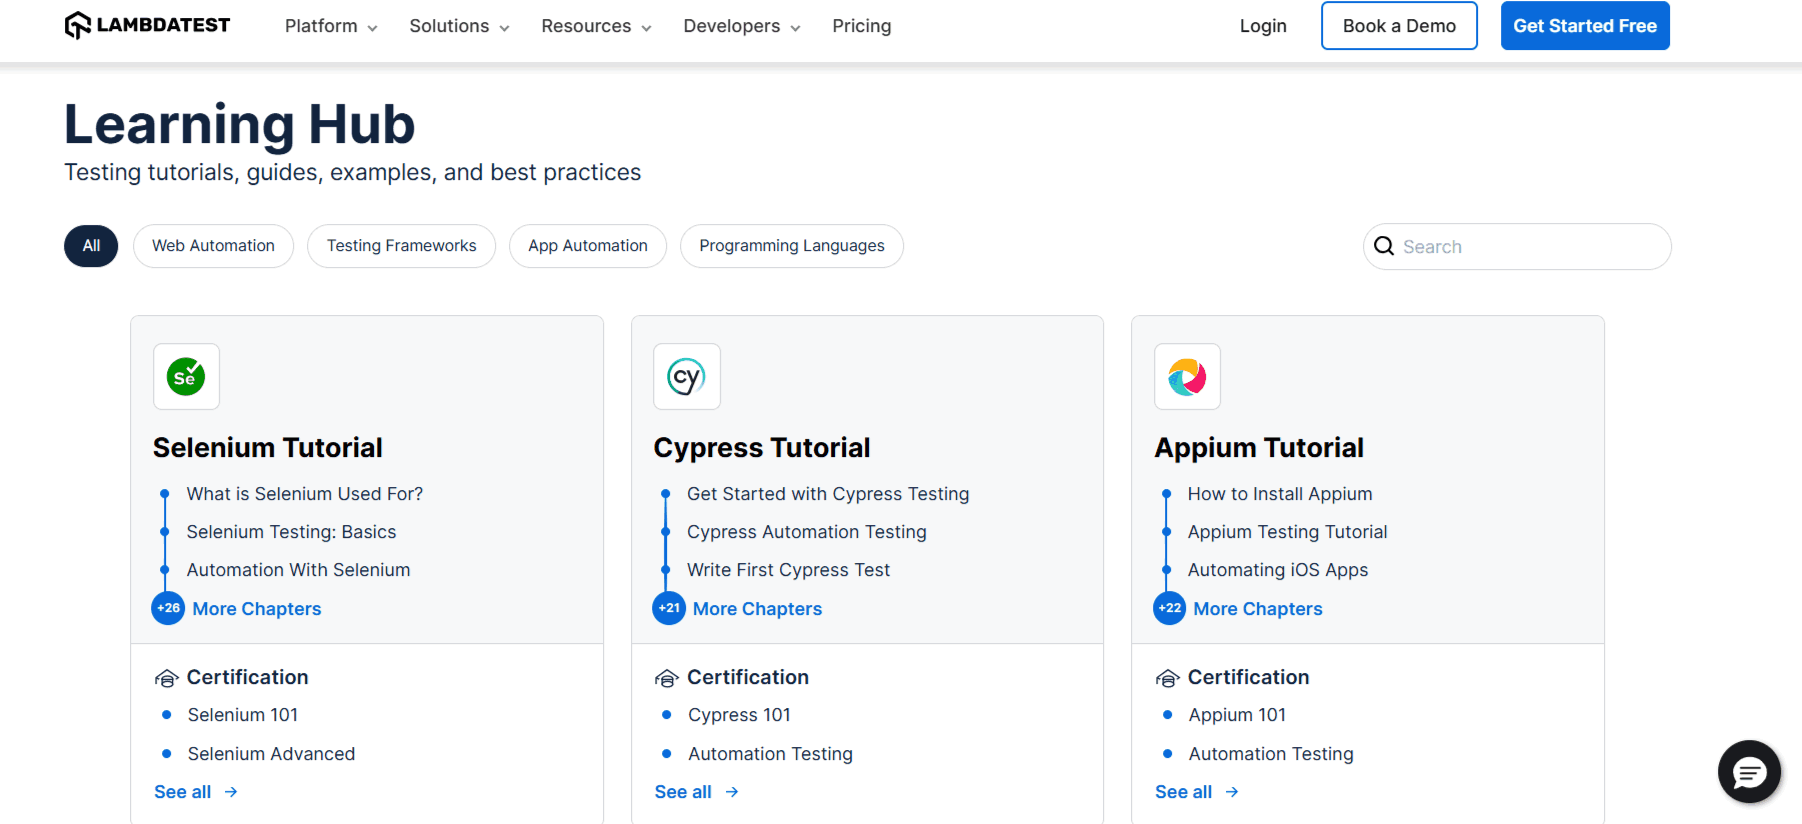
Task: Click the arrow next to Selenium See all
Action: pyautogui.click(x=231, y=792)
